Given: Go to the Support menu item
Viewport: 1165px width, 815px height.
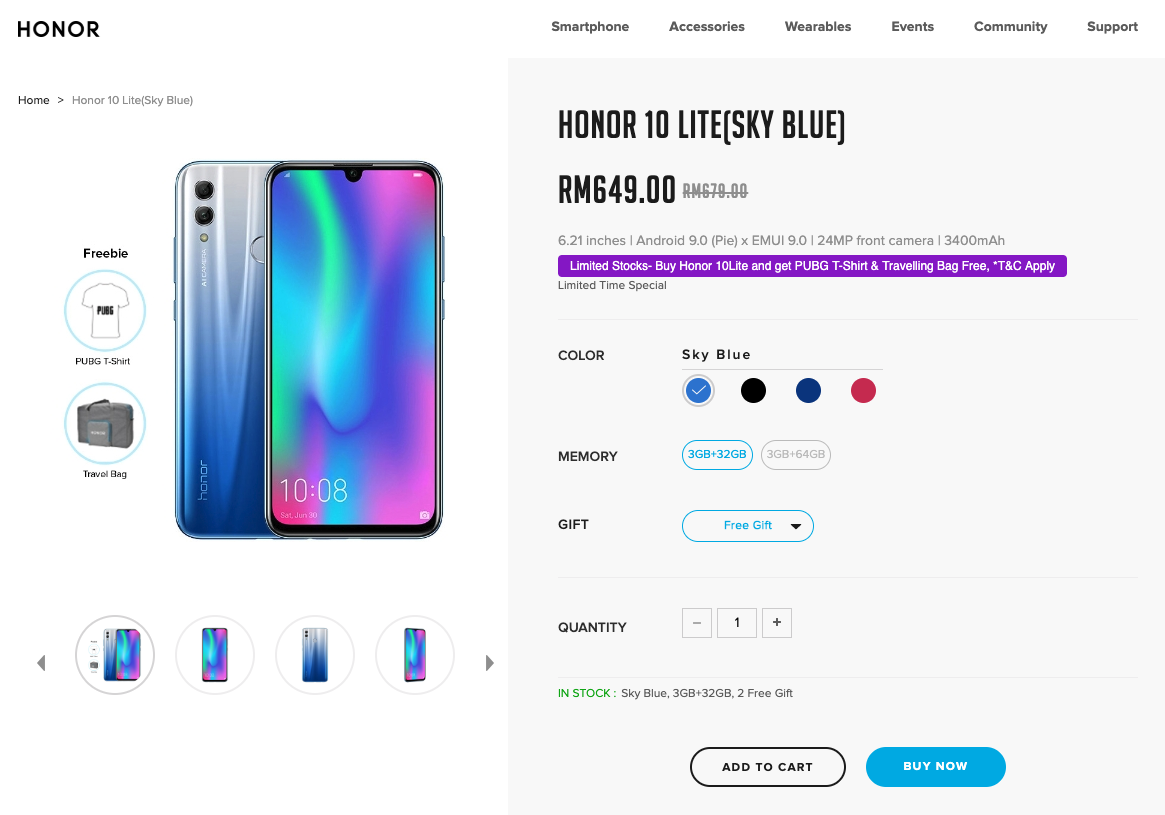Looking at the screenshot, I should pyautogui.click(x=1112, y=27).
